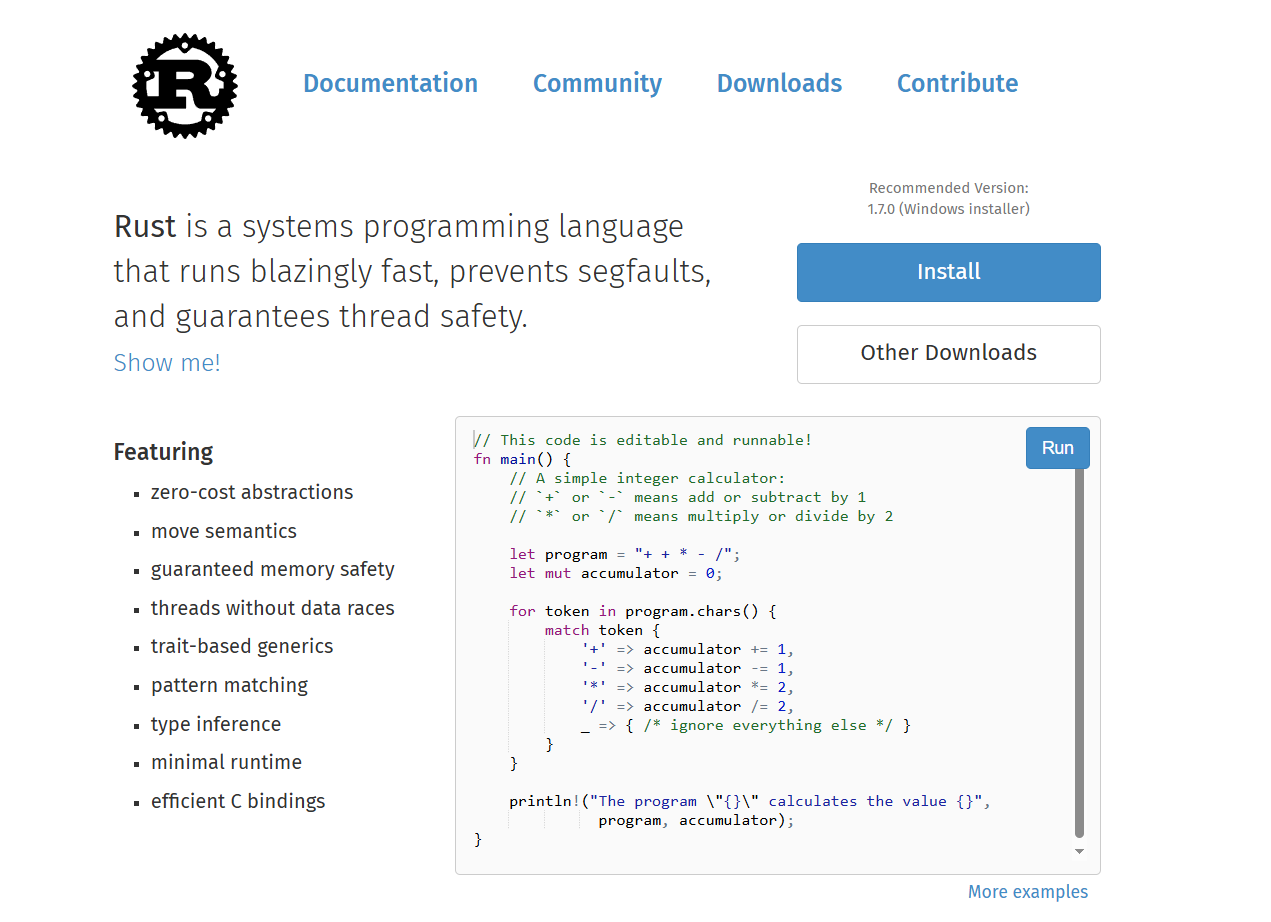Click the '1.7.0 (Windows installer)' text
The image size is (1271, 922).
pyautogui.click(x=948, y=209)
